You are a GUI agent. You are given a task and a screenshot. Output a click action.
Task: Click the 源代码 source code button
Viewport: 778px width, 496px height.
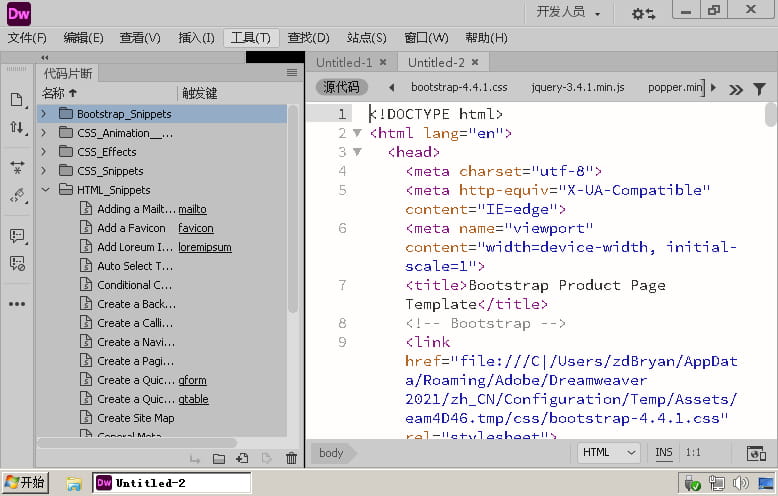(340, 88)
